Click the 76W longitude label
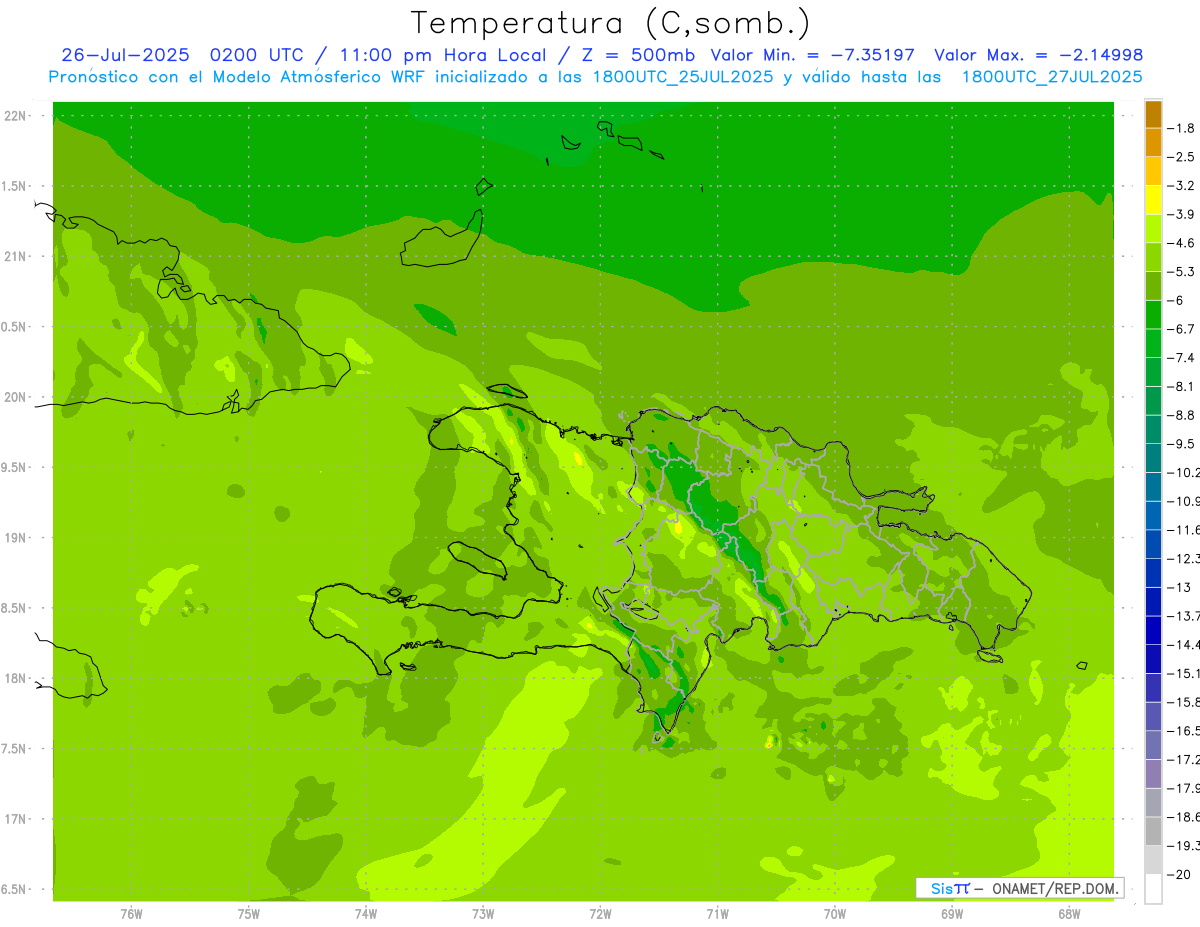 click(131, 914)
